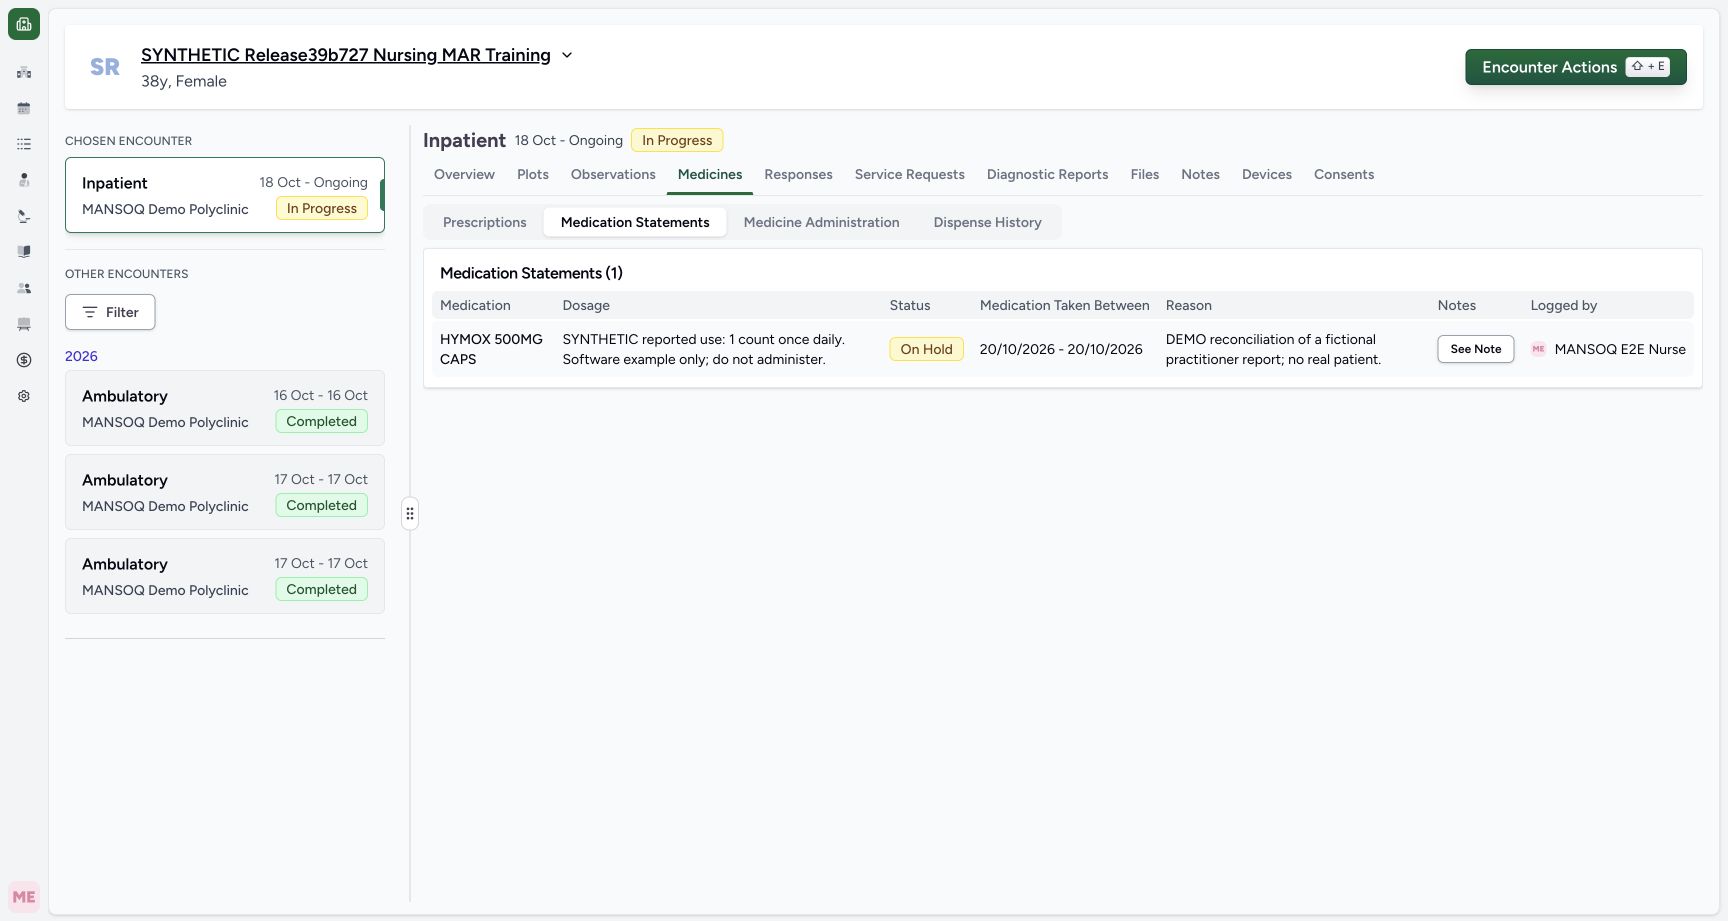Open the users group sidebar icon
Viewport: 1728px width, 921px height.
coord(24,288)
